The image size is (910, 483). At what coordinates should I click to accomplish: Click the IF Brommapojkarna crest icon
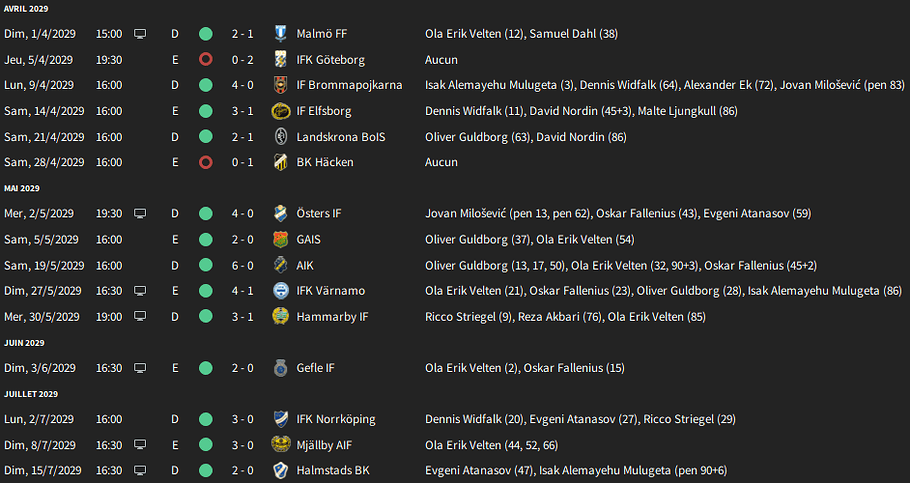(280, 85)
